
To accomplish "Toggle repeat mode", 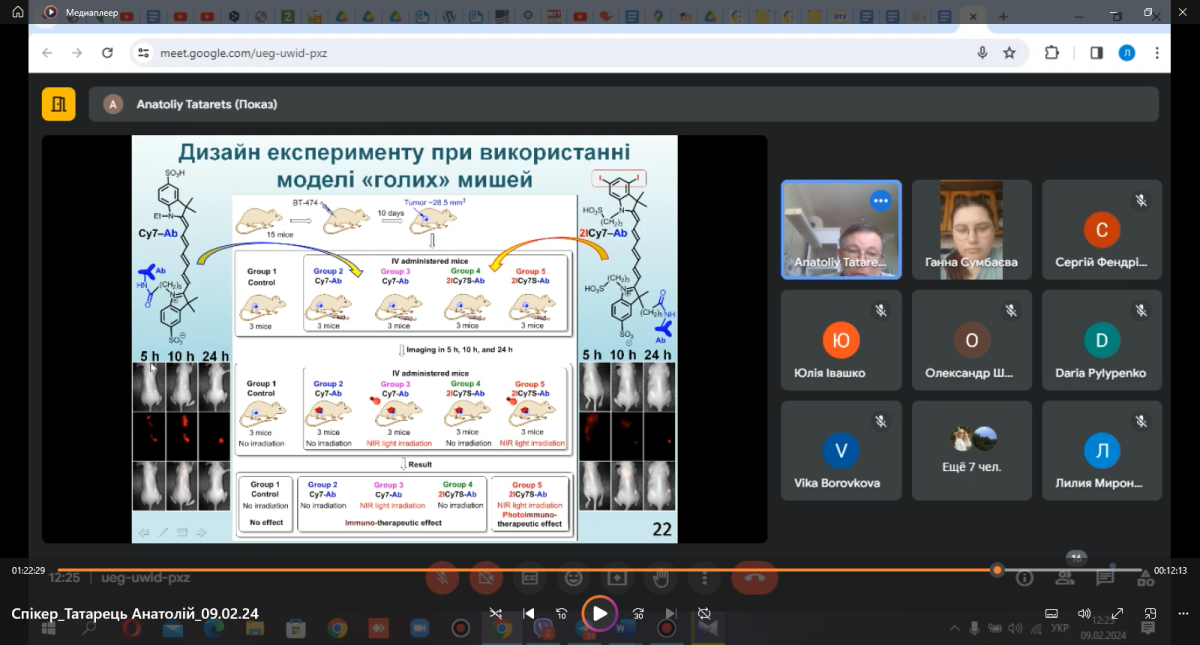I will [x=704, y=613].
